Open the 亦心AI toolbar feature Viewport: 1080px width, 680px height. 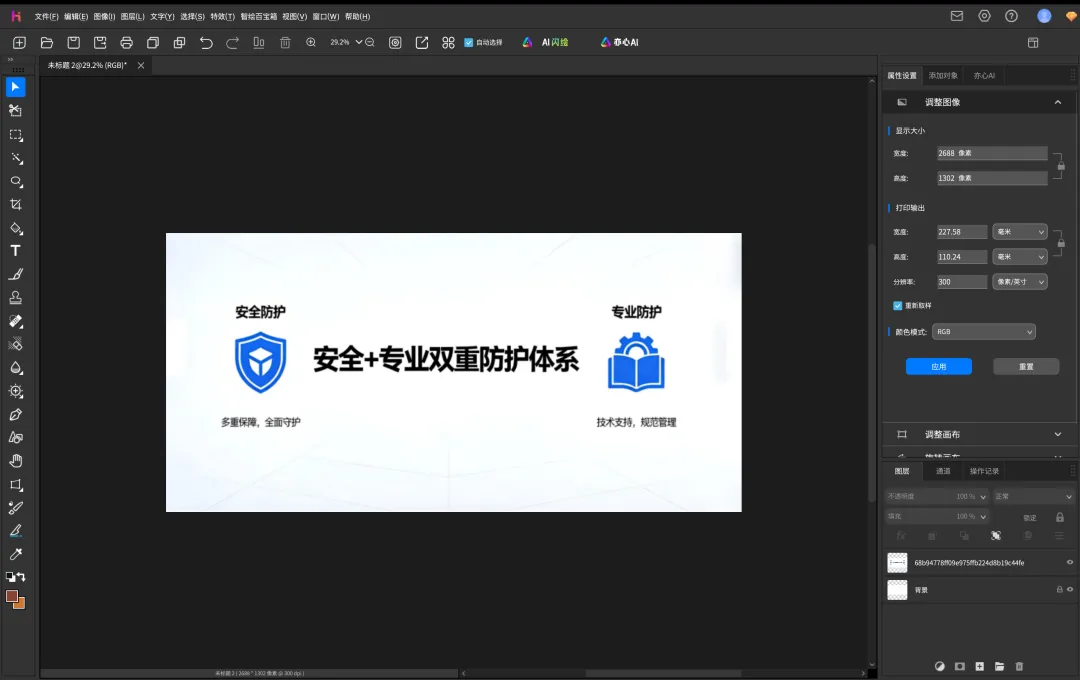pos(620,43)
